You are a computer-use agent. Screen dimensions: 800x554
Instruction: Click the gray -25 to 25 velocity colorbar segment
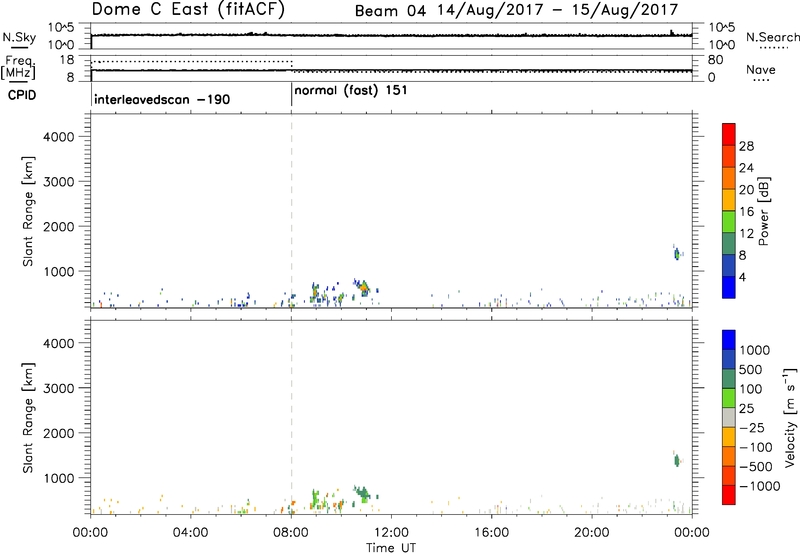729,417
